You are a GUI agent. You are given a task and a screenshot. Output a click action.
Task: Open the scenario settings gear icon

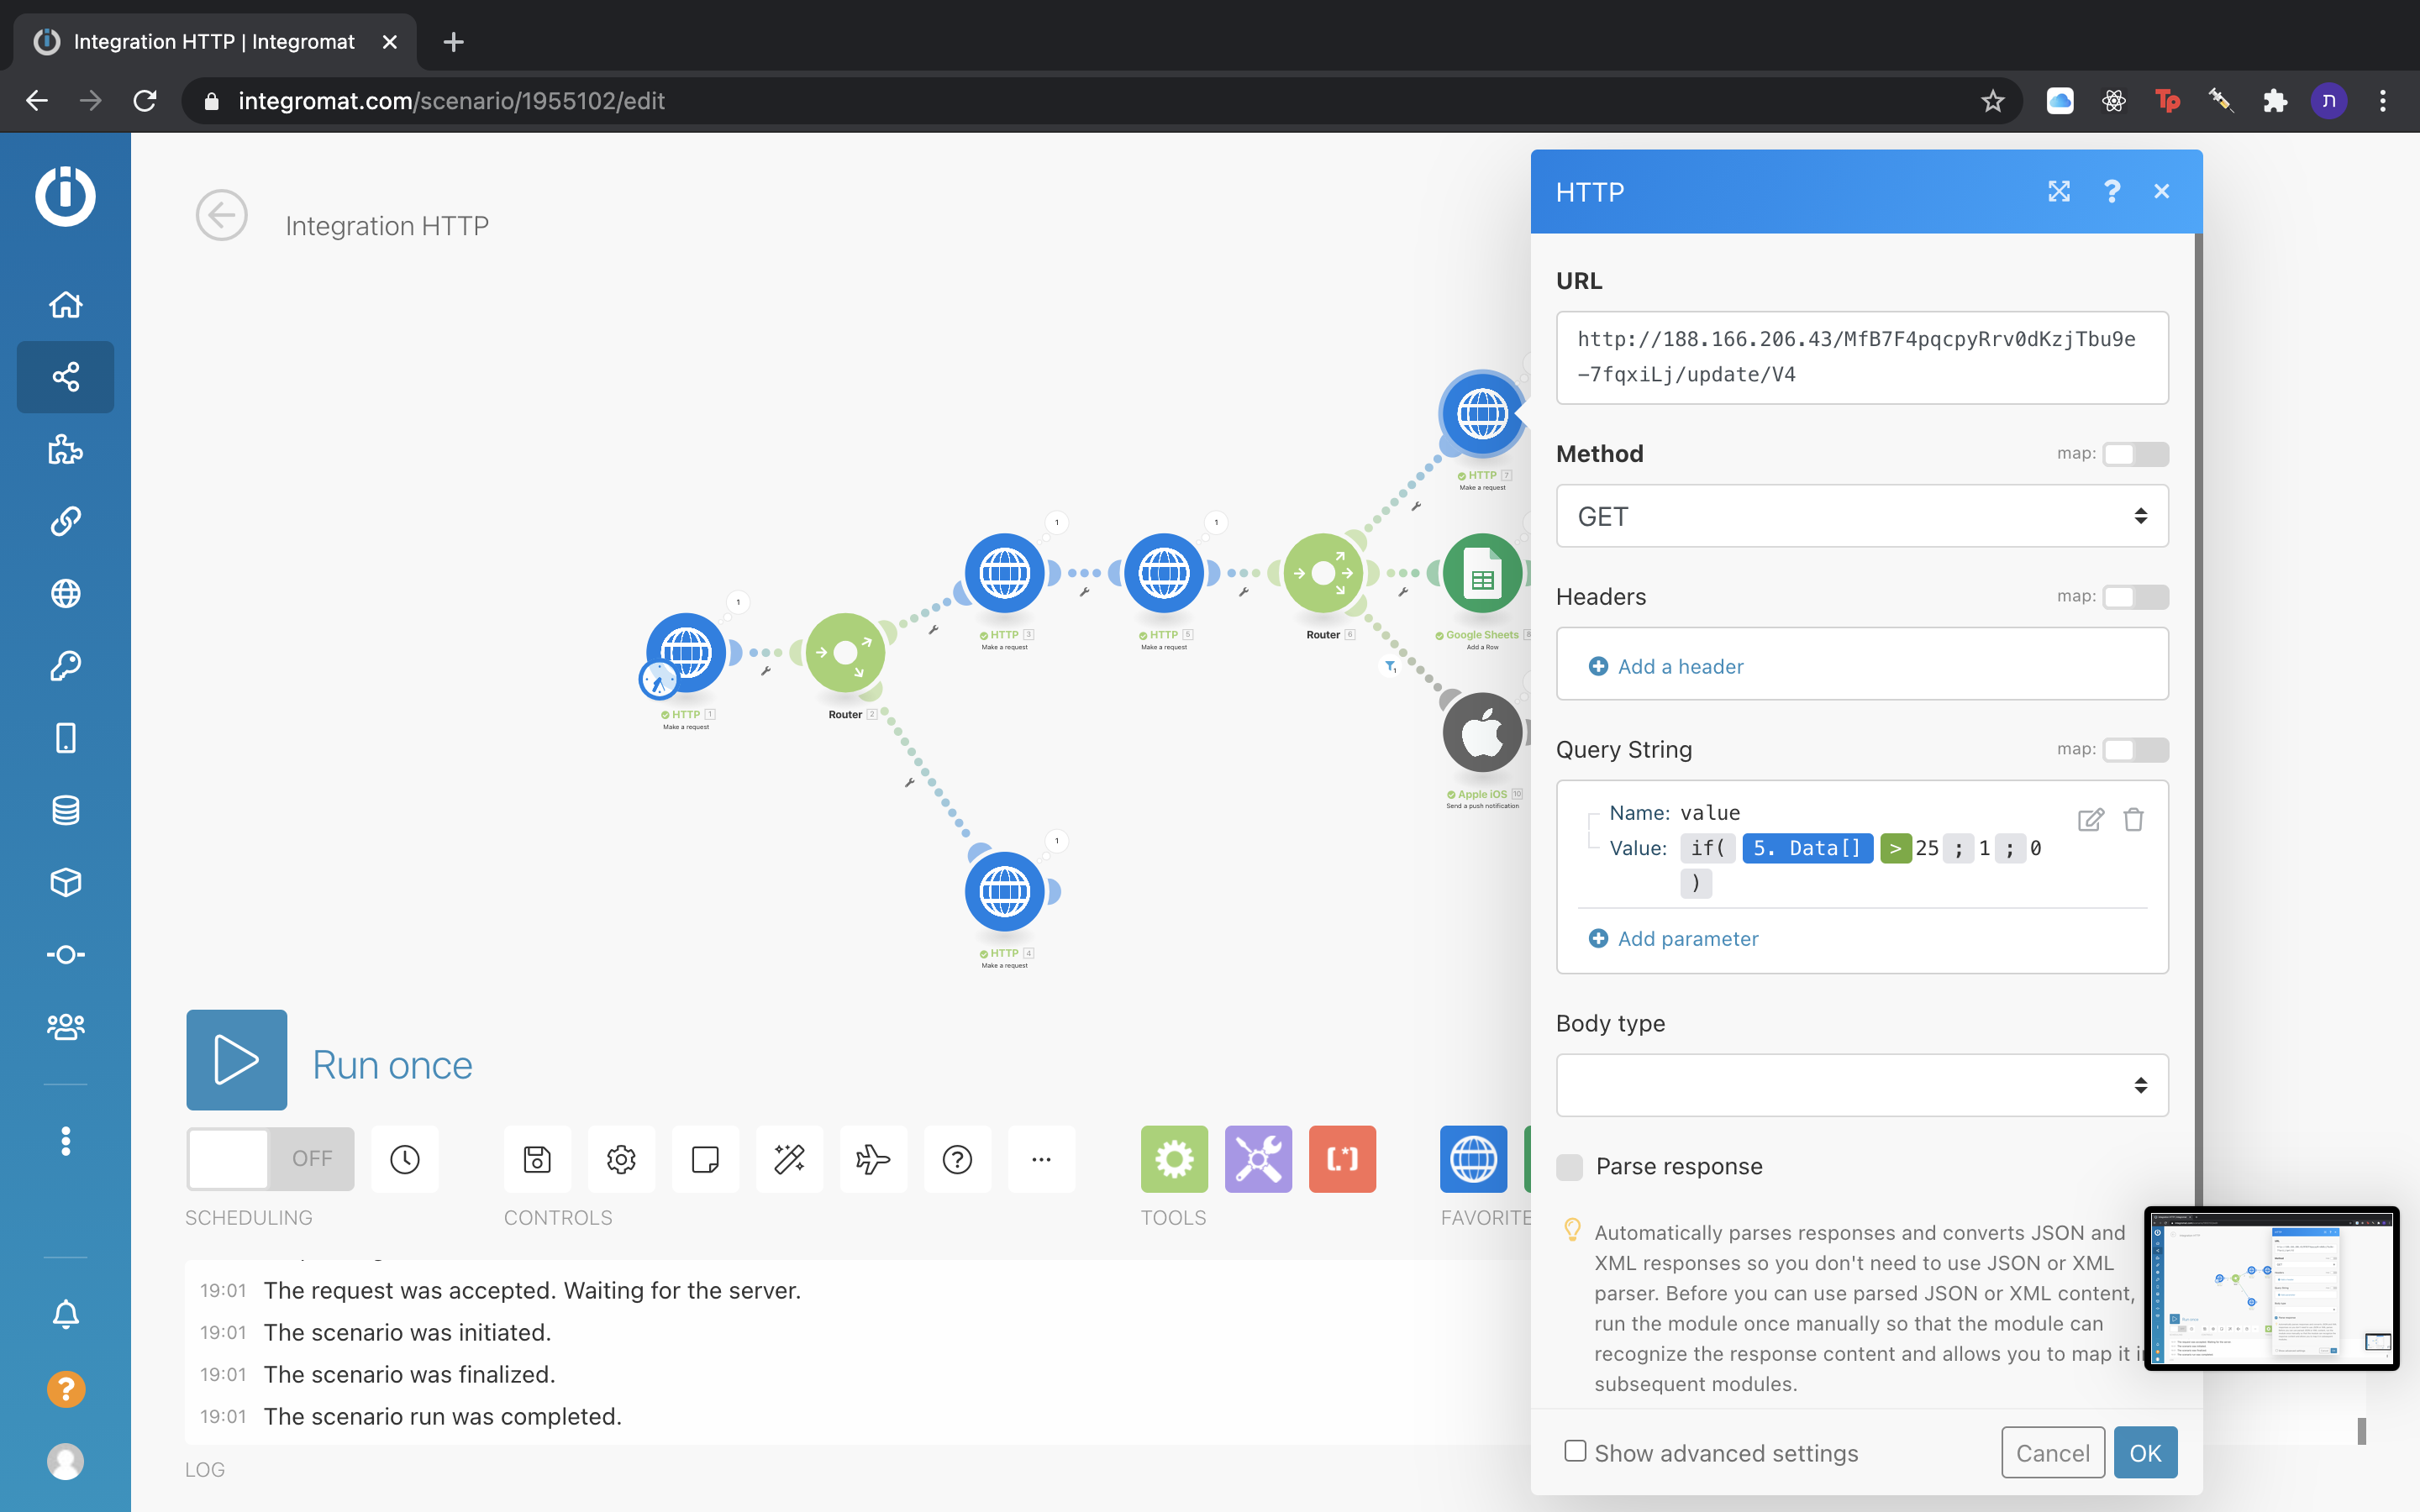pos(621,1159)
